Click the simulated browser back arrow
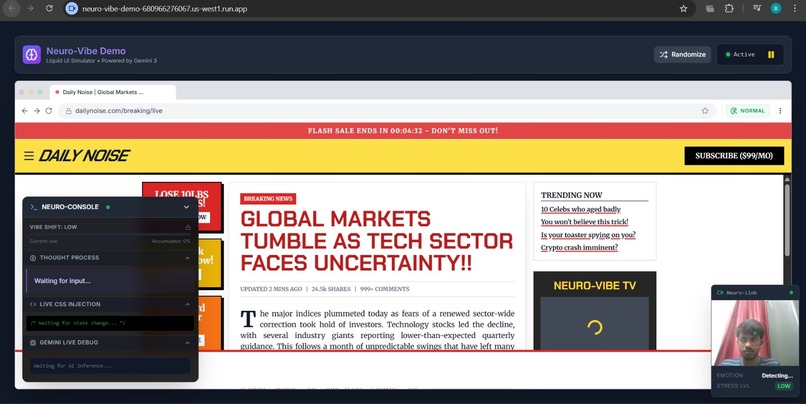 25,111
